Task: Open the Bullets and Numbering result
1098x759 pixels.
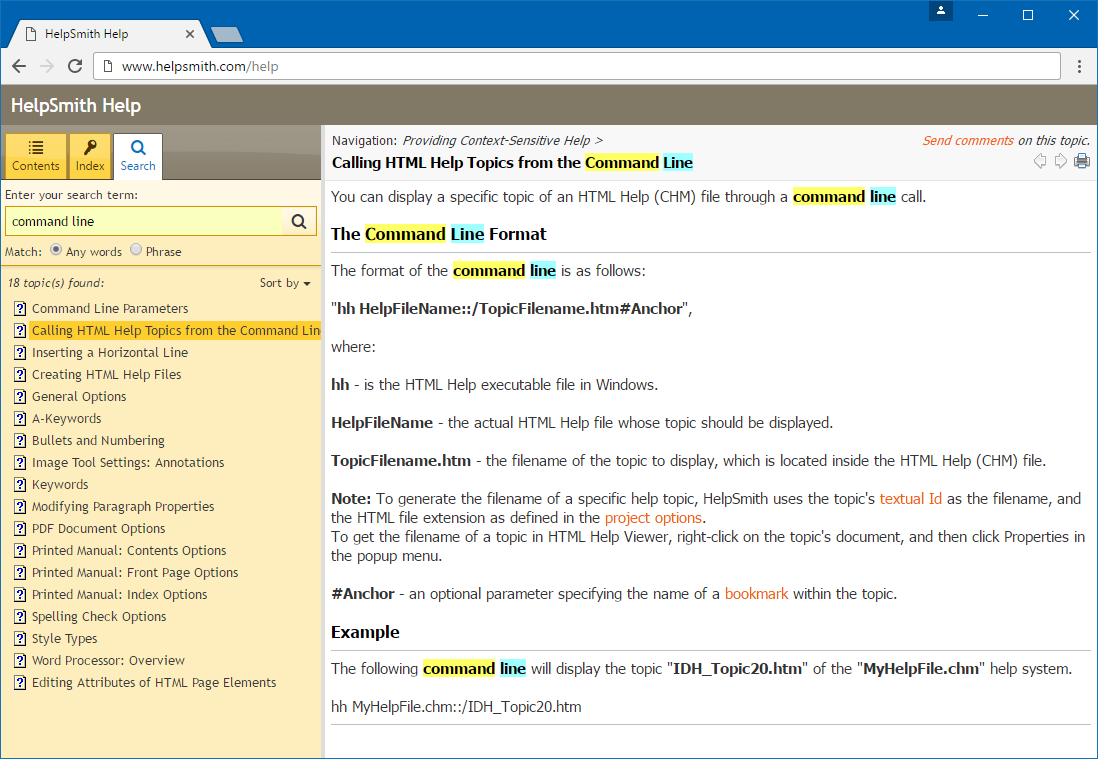Action: click(98, 440)
